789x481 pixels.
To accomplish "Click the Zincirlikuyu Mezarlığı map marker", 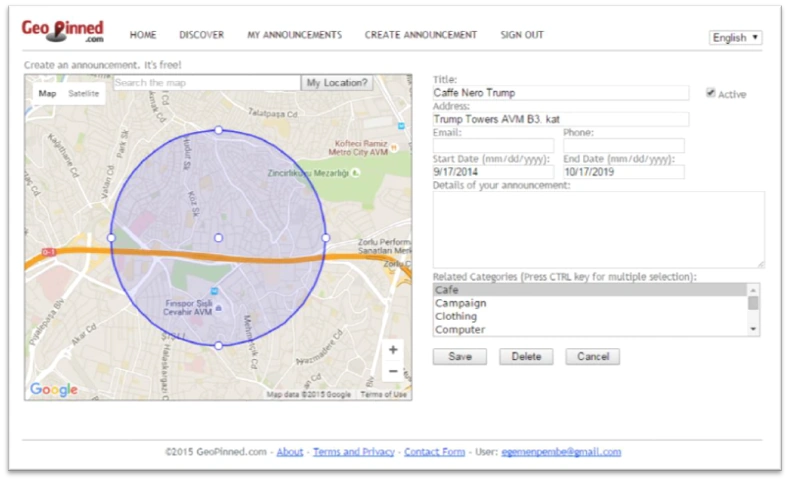I will (355, 173).
